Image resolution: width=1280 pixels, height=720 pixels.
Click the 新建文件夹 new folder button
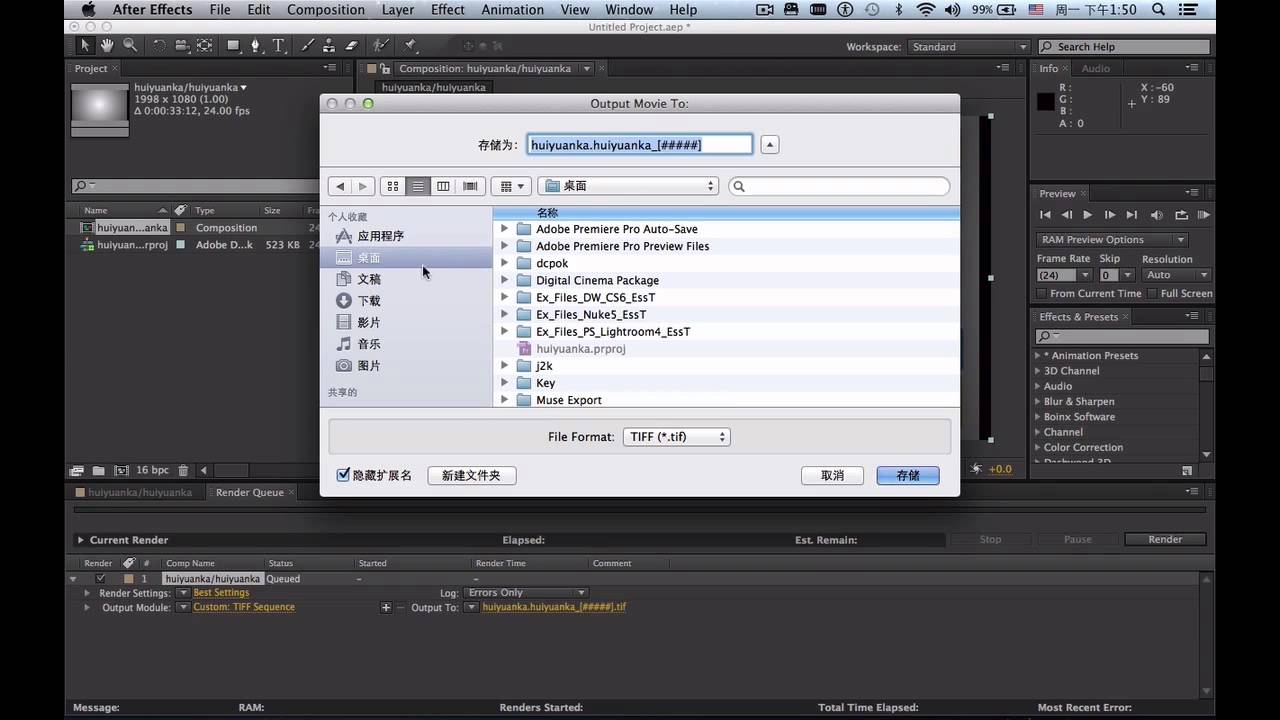point(471,475)
